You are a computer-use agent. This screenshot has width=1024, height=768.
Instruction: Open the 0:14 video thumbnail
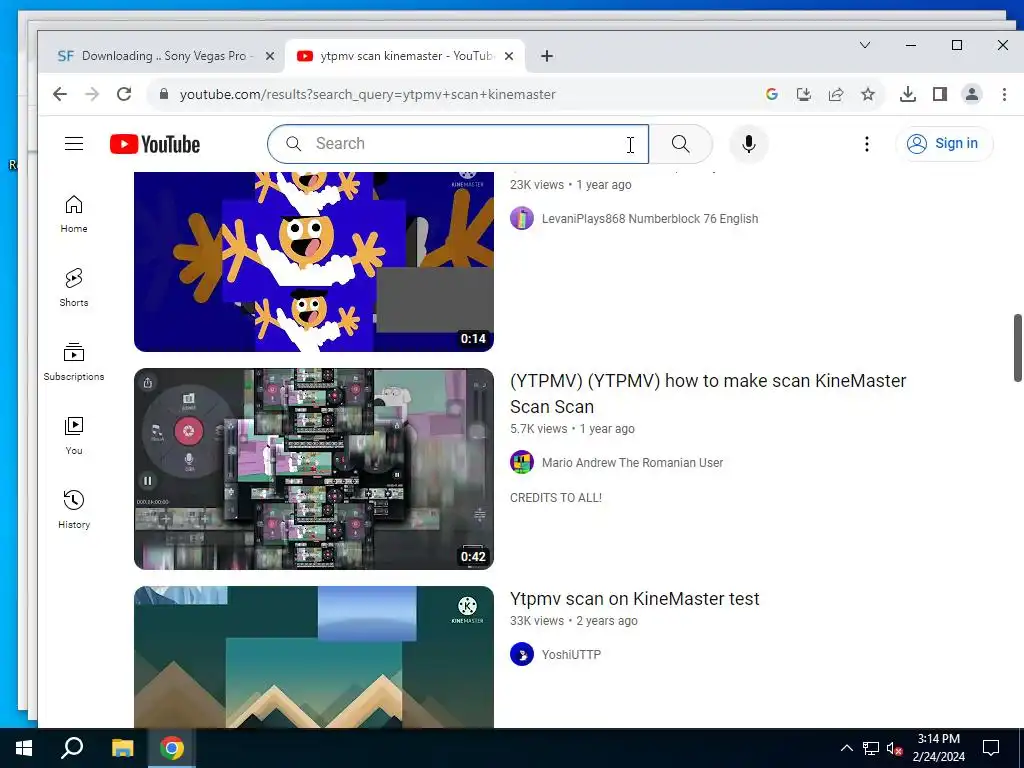click(313, 262)
